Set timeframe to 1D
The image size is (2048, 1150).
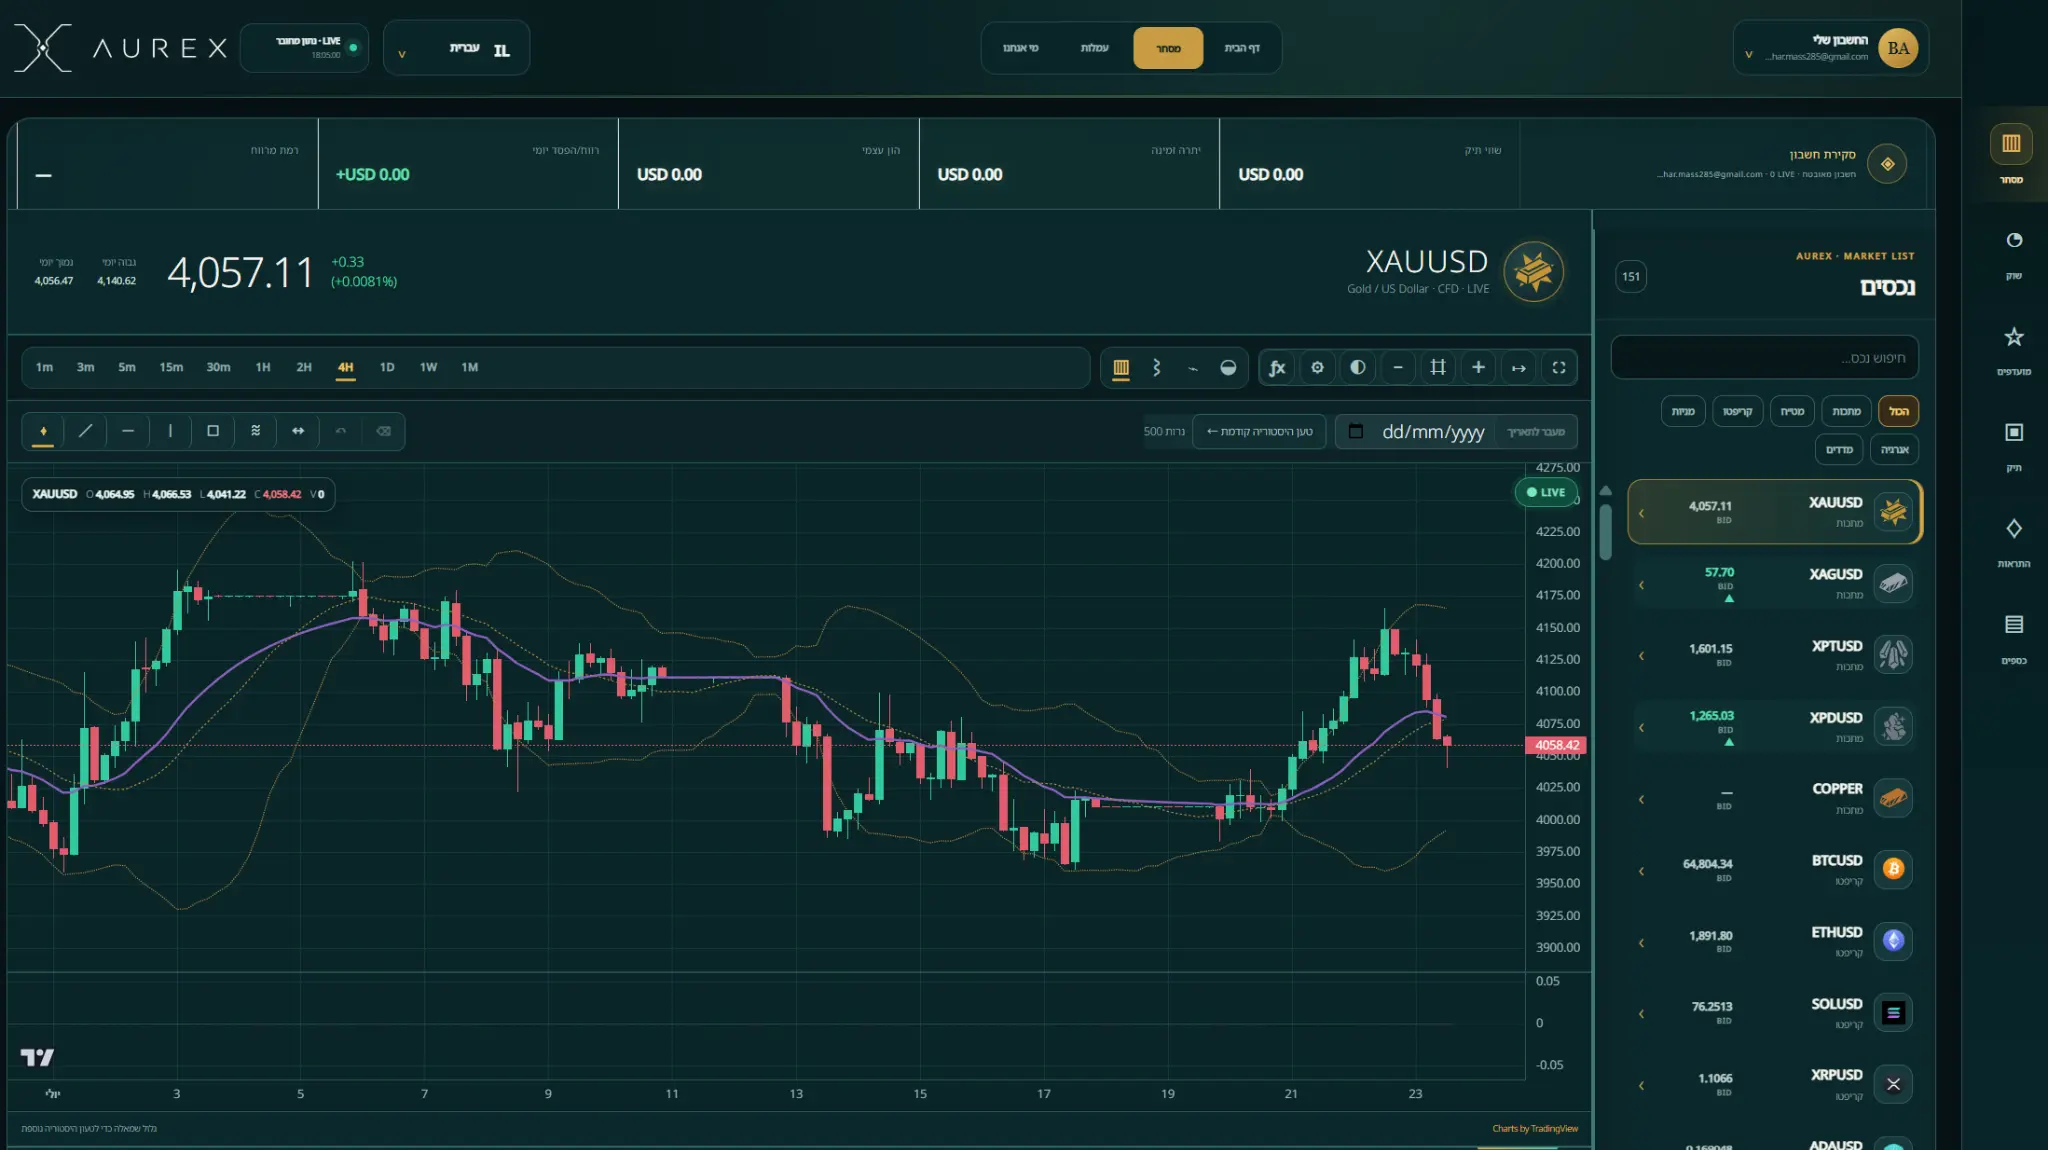[x=387, y=368]
